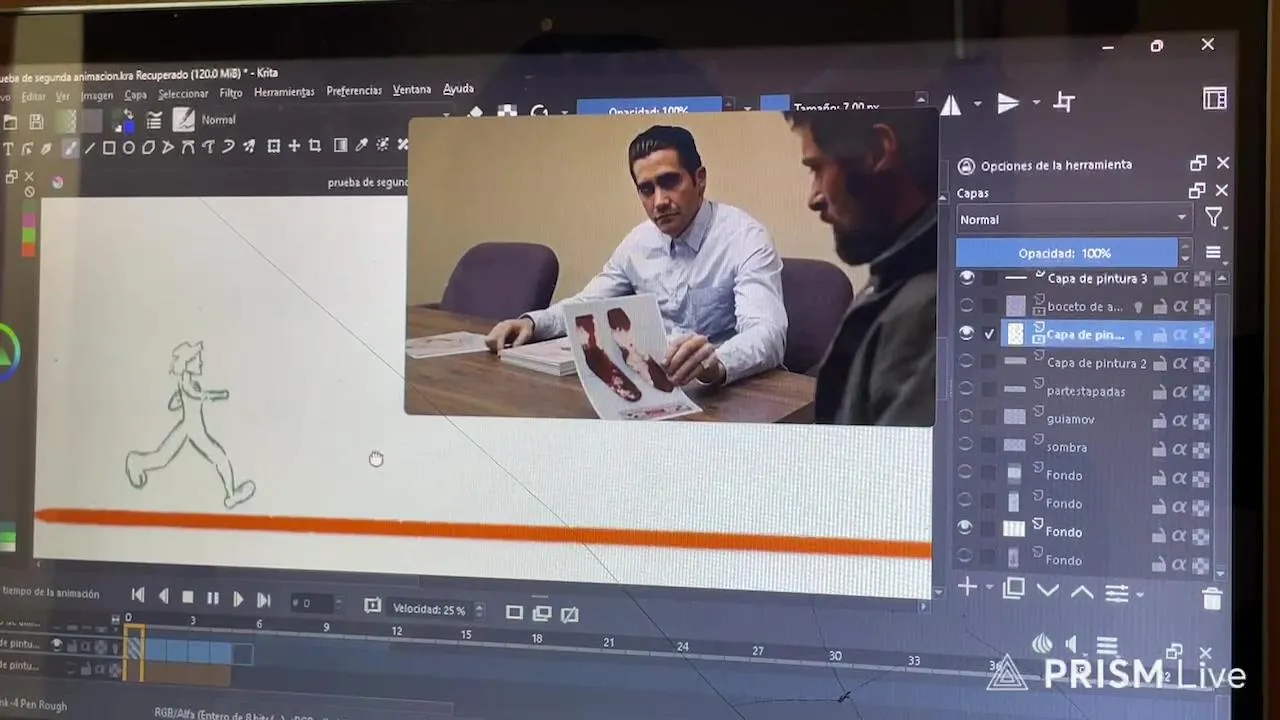Adjust layer opacity spinner arrows

click(1186, 252)
